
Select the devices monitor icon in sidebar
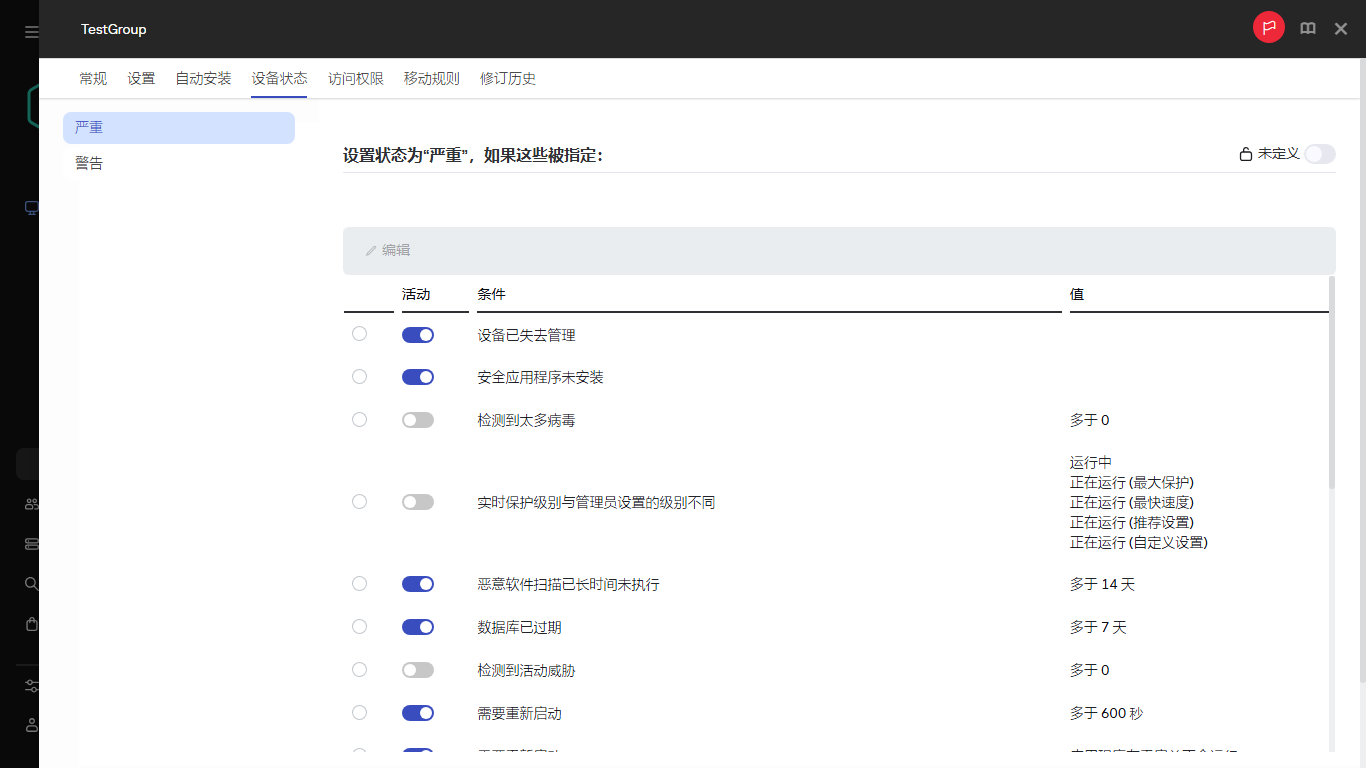[x=30, y=208]
